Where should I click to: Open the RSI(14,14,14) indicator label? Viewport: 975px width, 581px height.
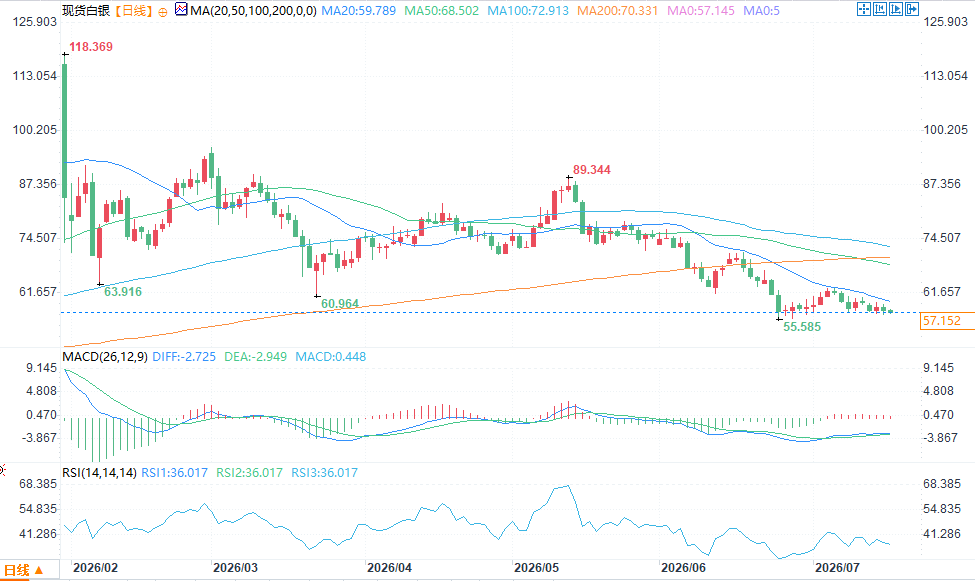click(99, 473)
